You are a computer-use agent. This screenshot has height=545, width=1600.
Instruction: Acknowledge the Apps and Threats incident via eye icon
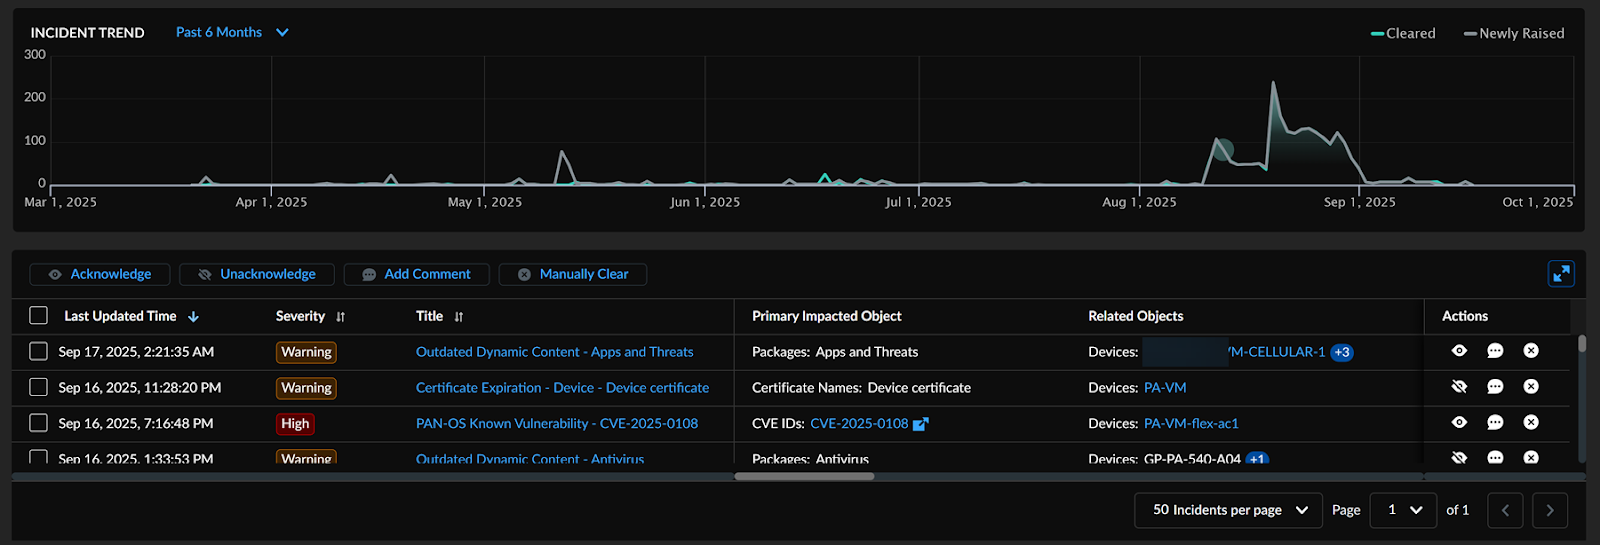(1459, 351)
